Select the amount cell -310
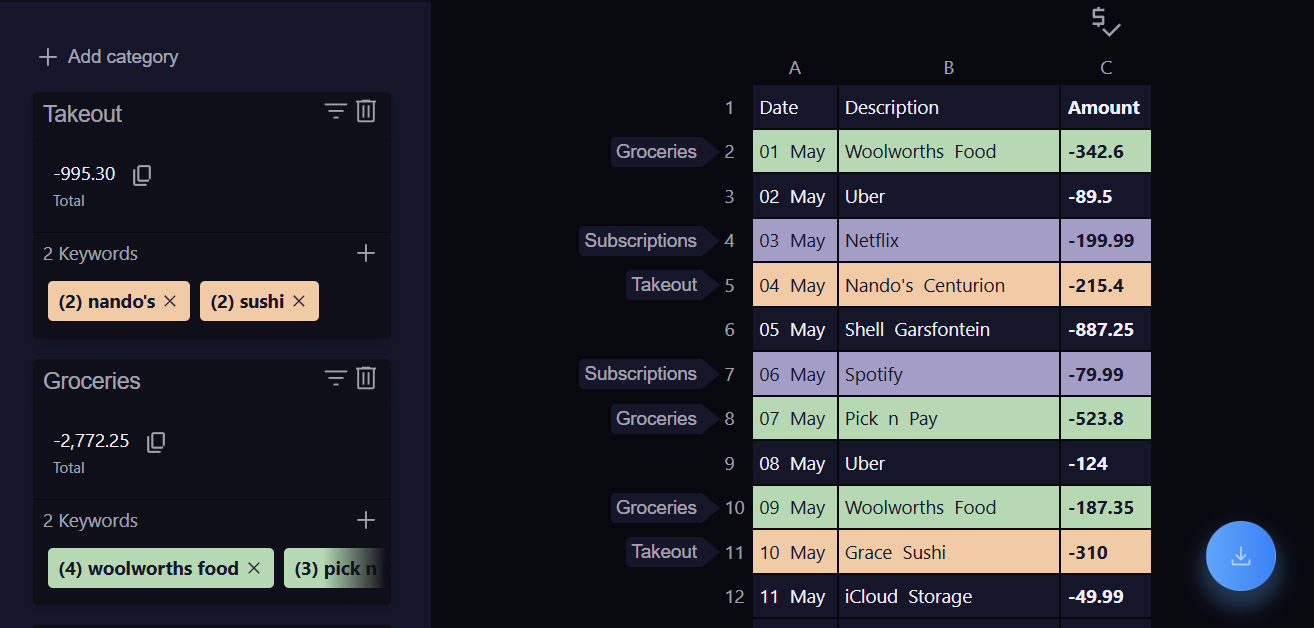This screenshot has height=628, width=1314. tap(1106, 552)
